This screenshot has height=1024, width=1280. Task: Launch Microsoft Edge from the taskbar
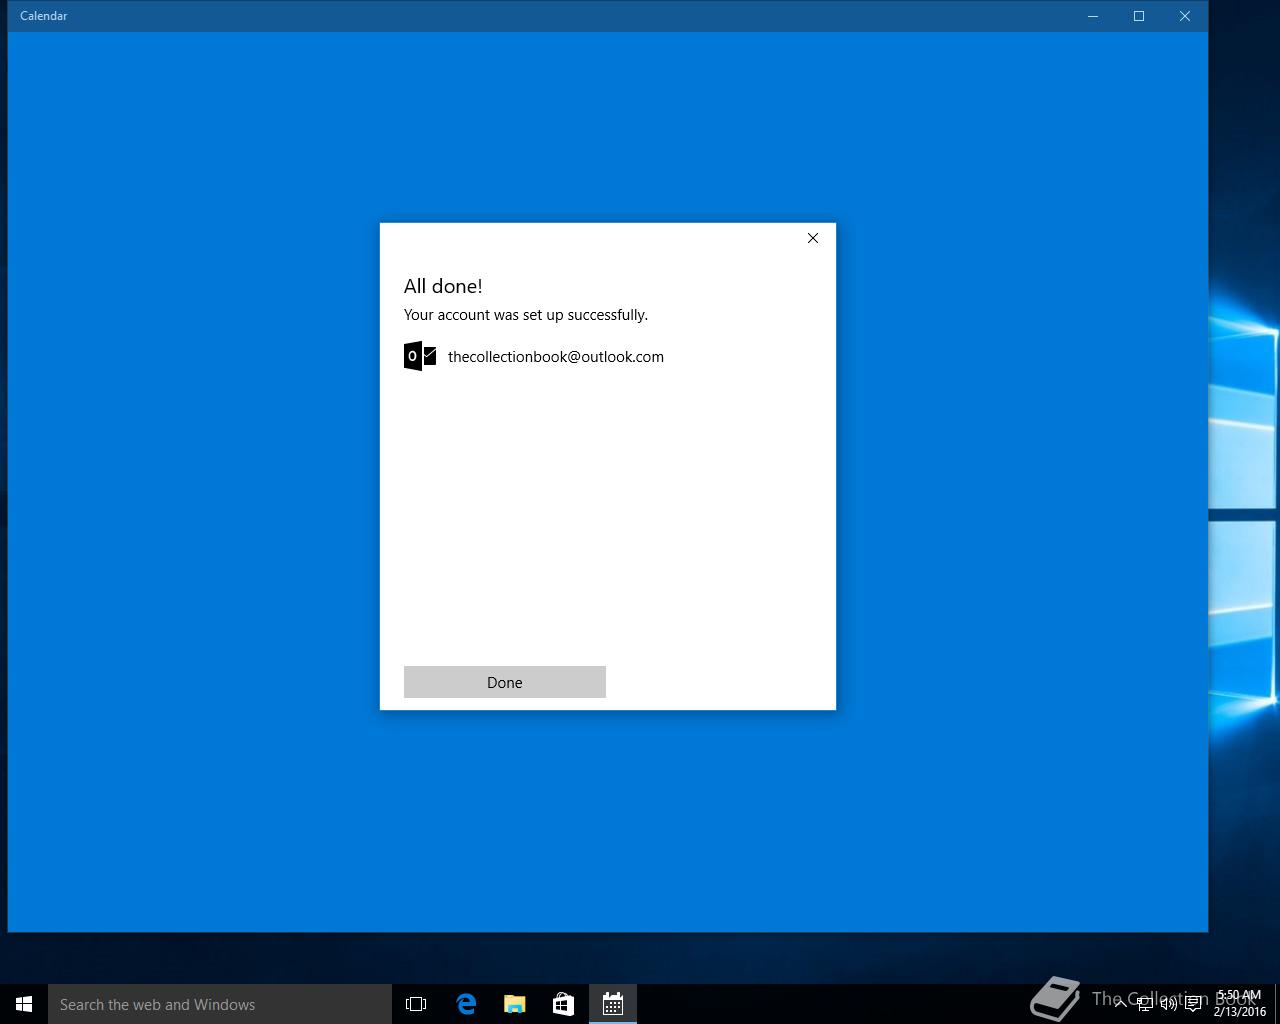coord(466,1004)
